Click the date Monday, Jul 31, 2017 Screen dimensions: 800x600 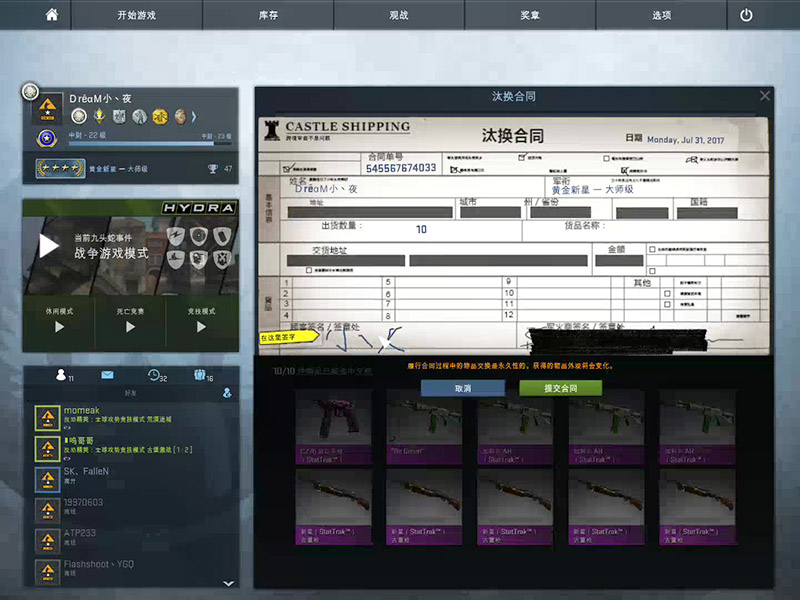point(685,140)
